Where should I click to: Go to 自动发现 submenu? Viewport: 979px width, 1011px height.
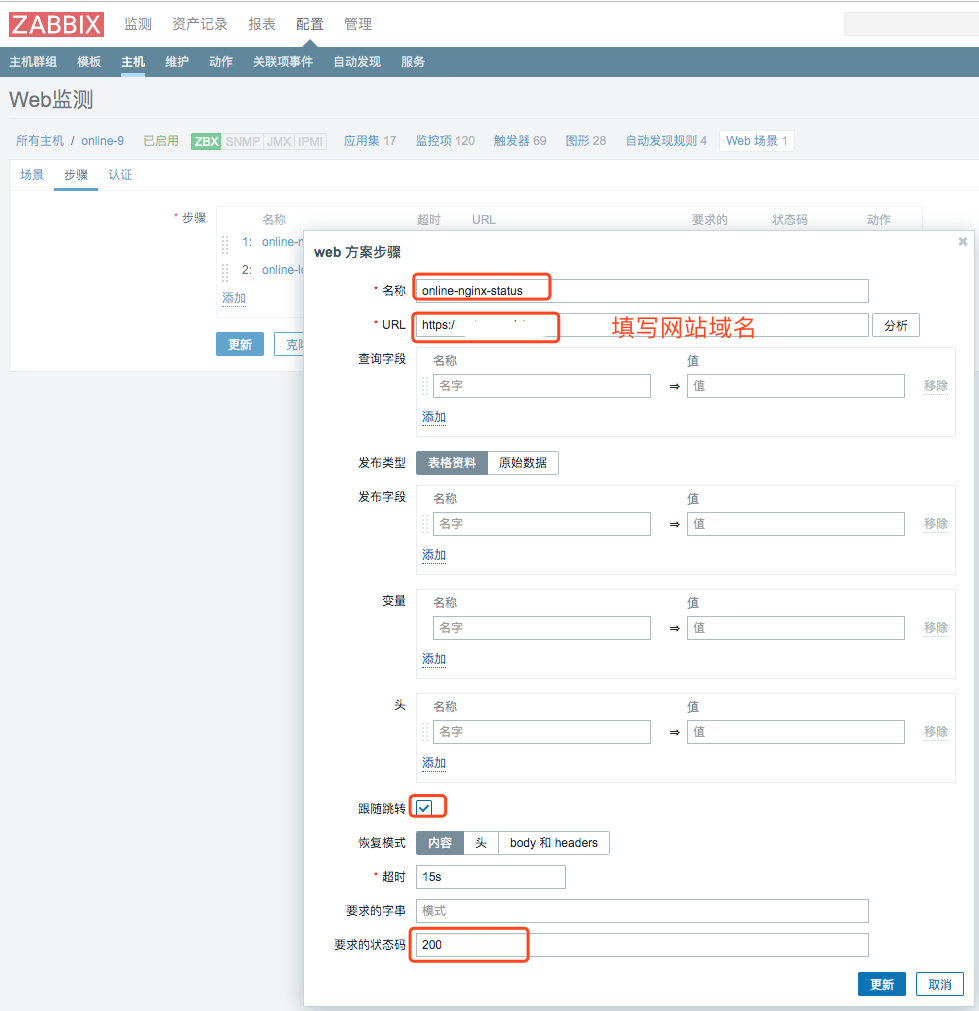pos(357,62)
